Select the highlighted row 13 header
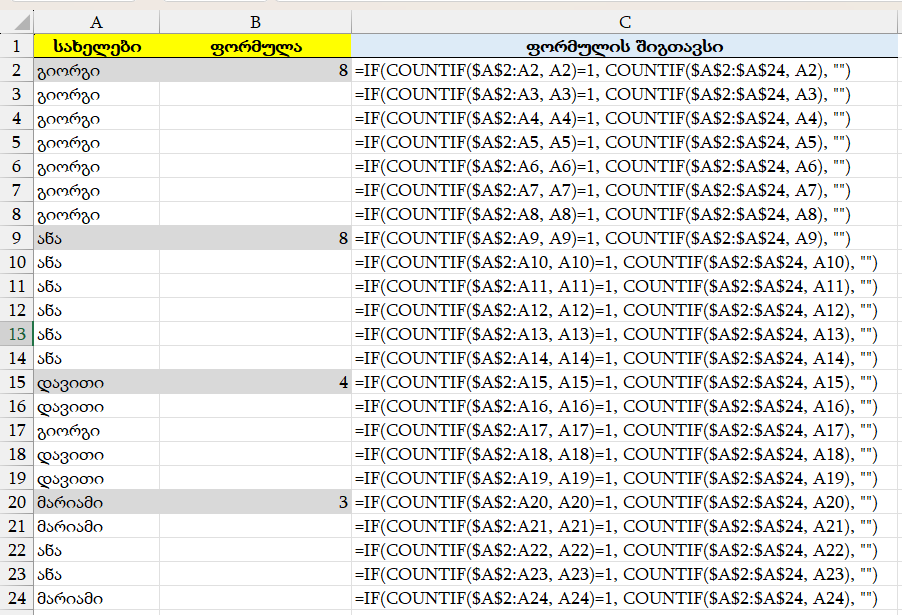This screenshot has height=615, width=902. 16,334
